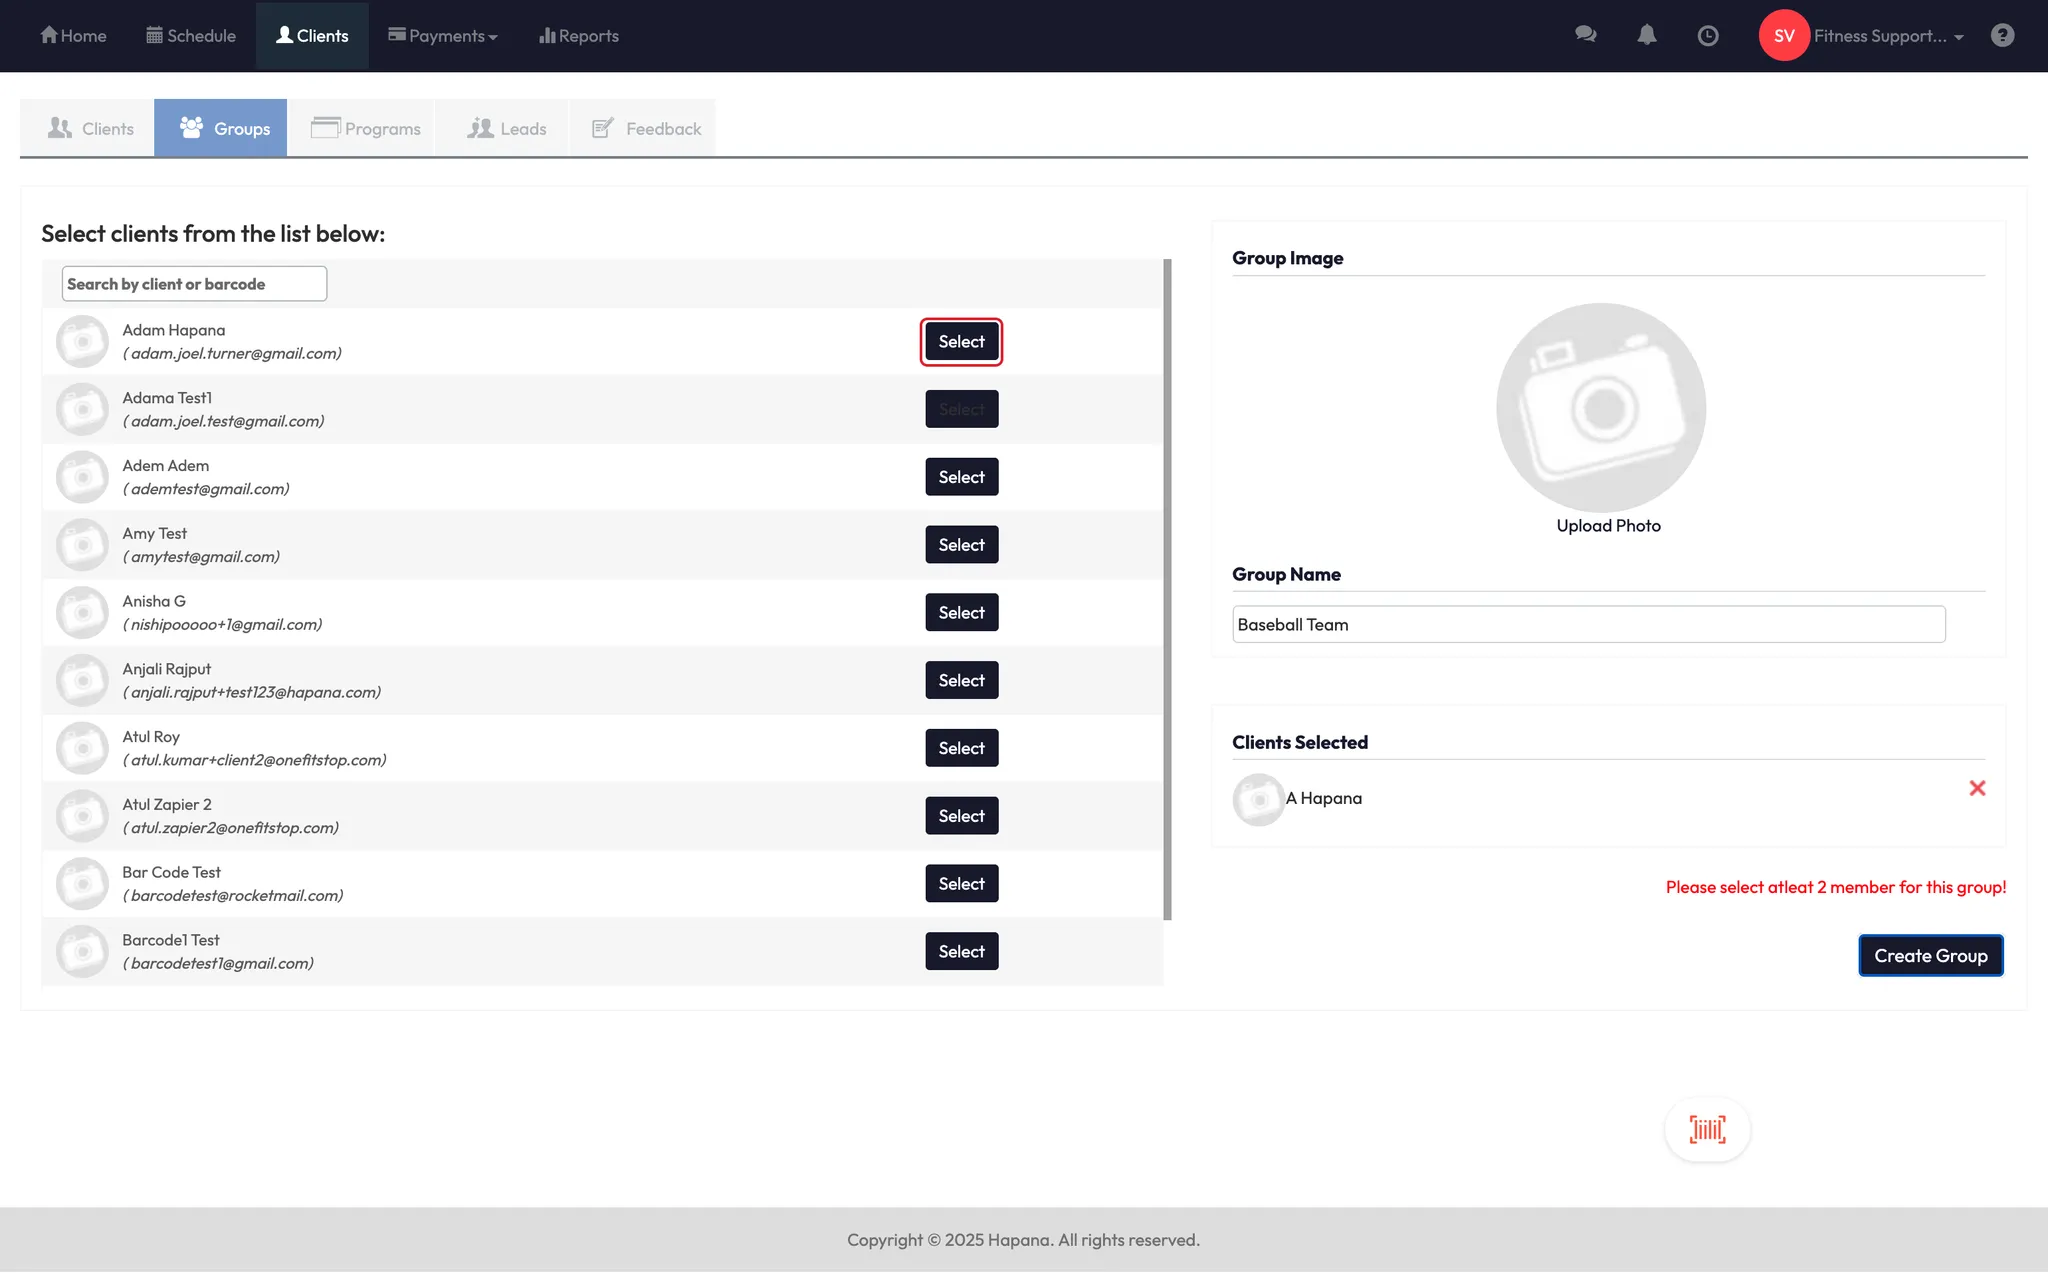Screen dimensions: 2048x1273
Task: Open the Feedback tab
Action: [646, 128]
